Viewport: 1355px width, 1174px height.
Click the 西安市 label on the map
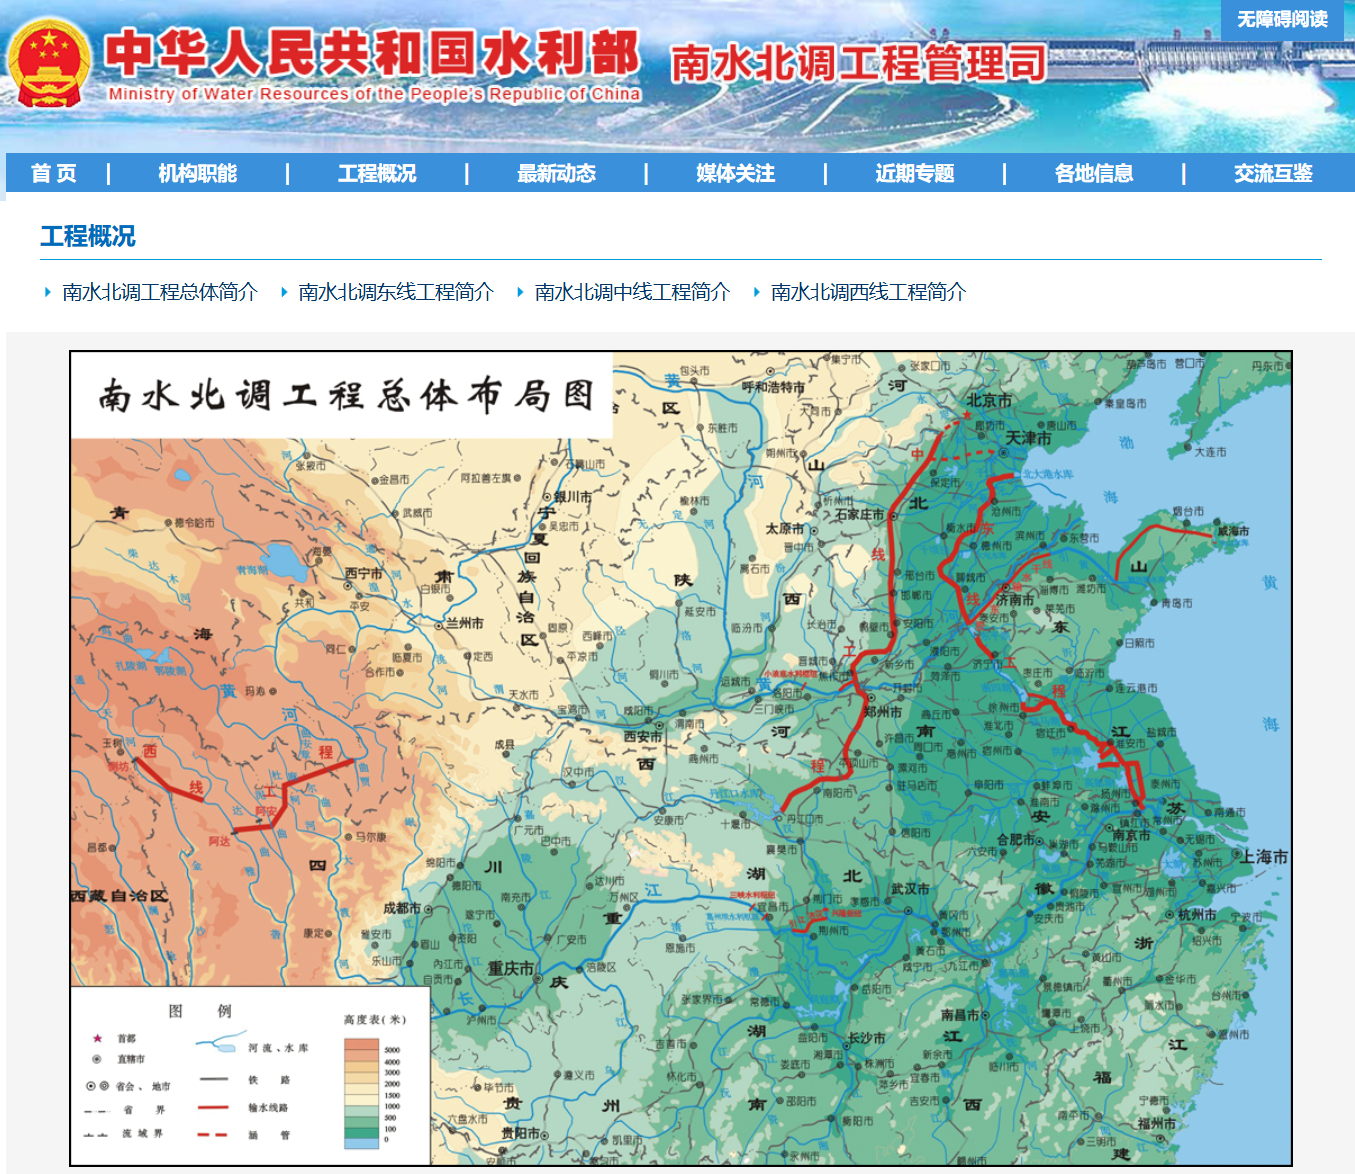click(x=643, y=736)
